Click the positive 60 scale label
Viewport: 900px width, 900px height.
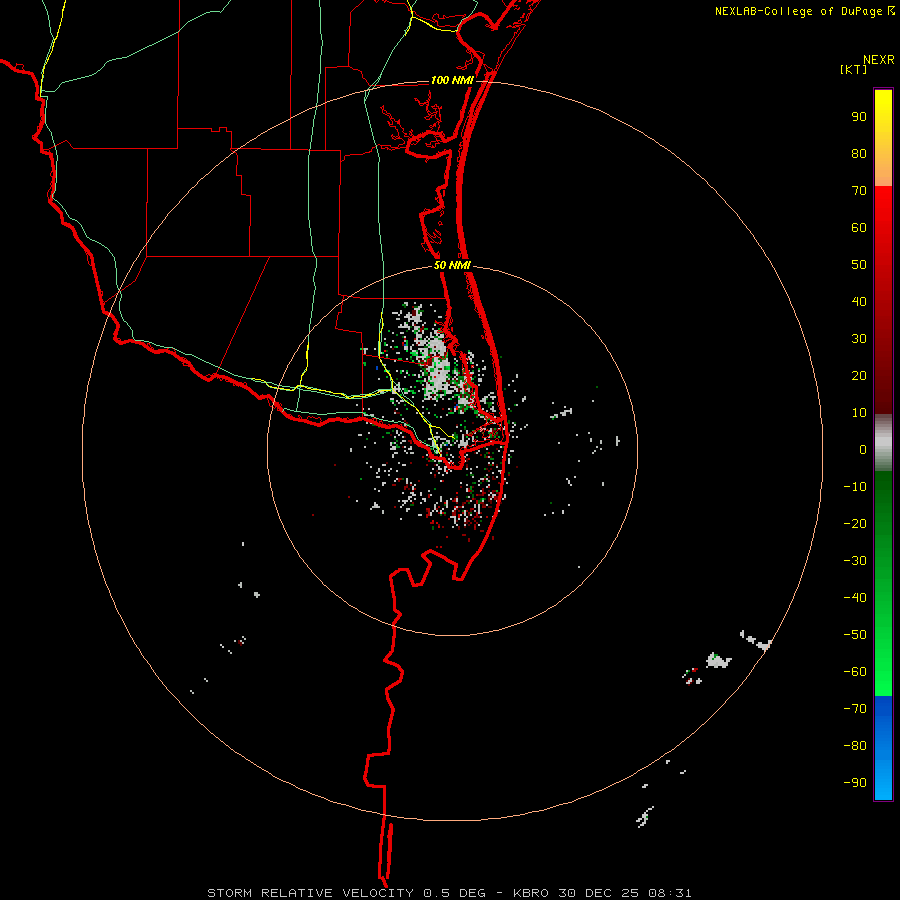click(859, 228)
